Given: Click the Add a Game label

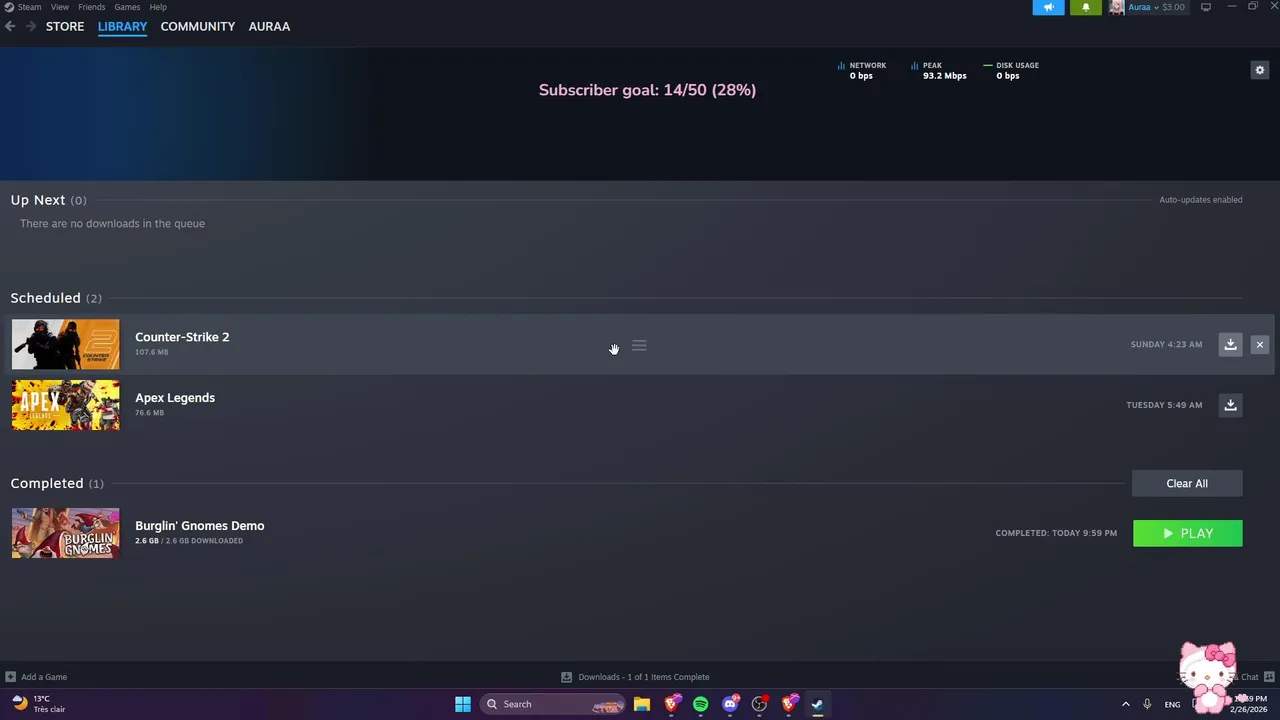Looking at the screenshot, I should click(44, 677).
